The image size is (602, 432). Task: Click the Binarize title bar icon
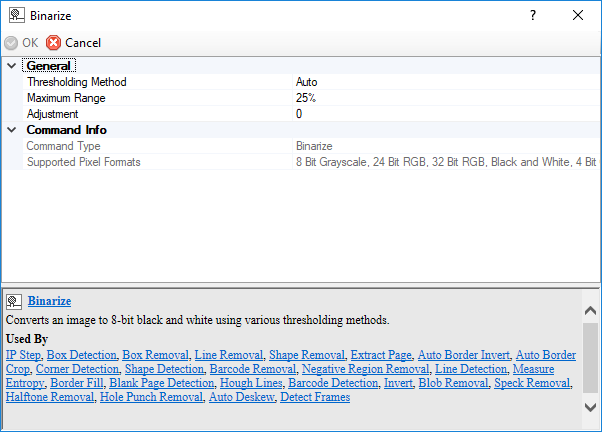pyautogui.click(x=16, y=16)
